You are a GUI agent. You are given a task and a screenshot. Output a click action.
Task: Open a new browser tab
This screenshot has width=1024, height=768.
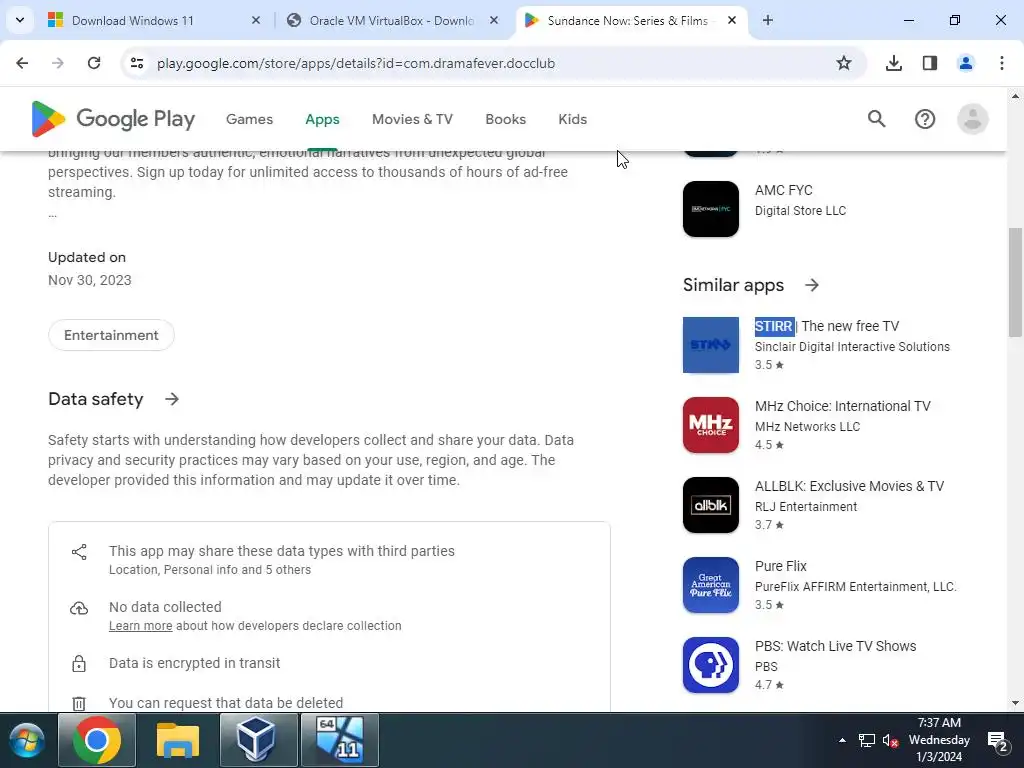(767, 20)
